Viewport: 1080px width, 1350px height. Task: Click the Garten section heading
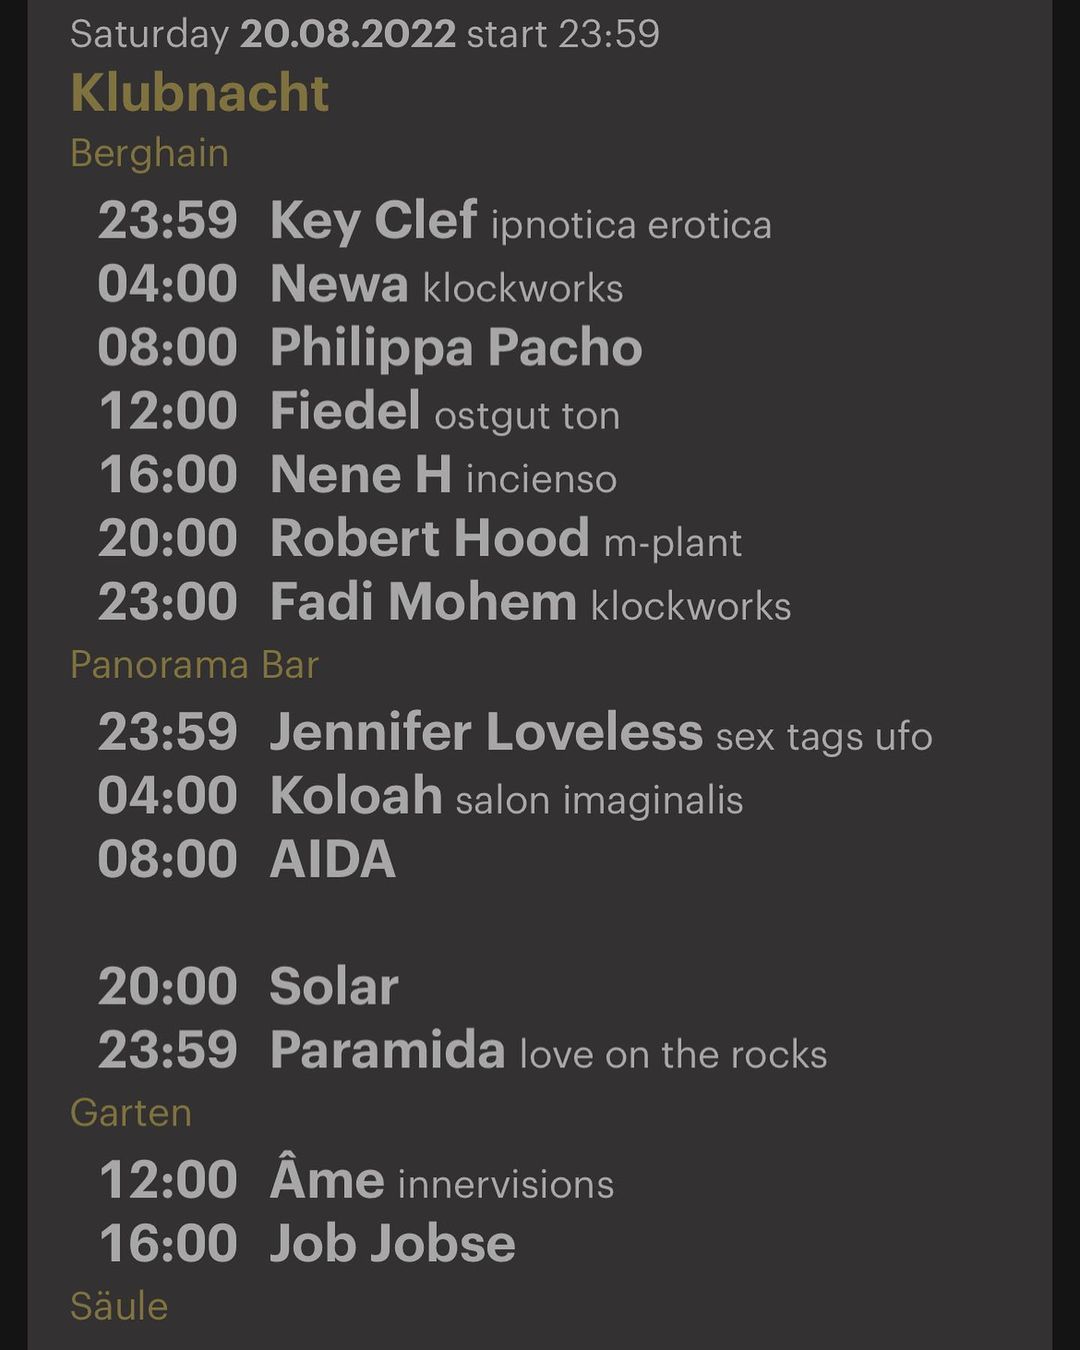click(x=131, y=1113)
